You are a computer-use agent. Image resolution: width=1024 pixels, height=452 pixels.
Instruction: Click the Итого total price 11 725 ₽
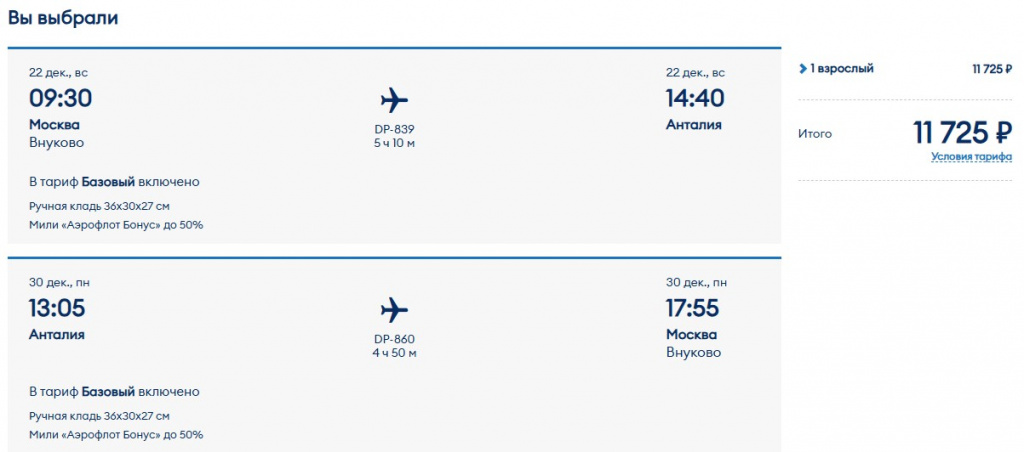962,132
